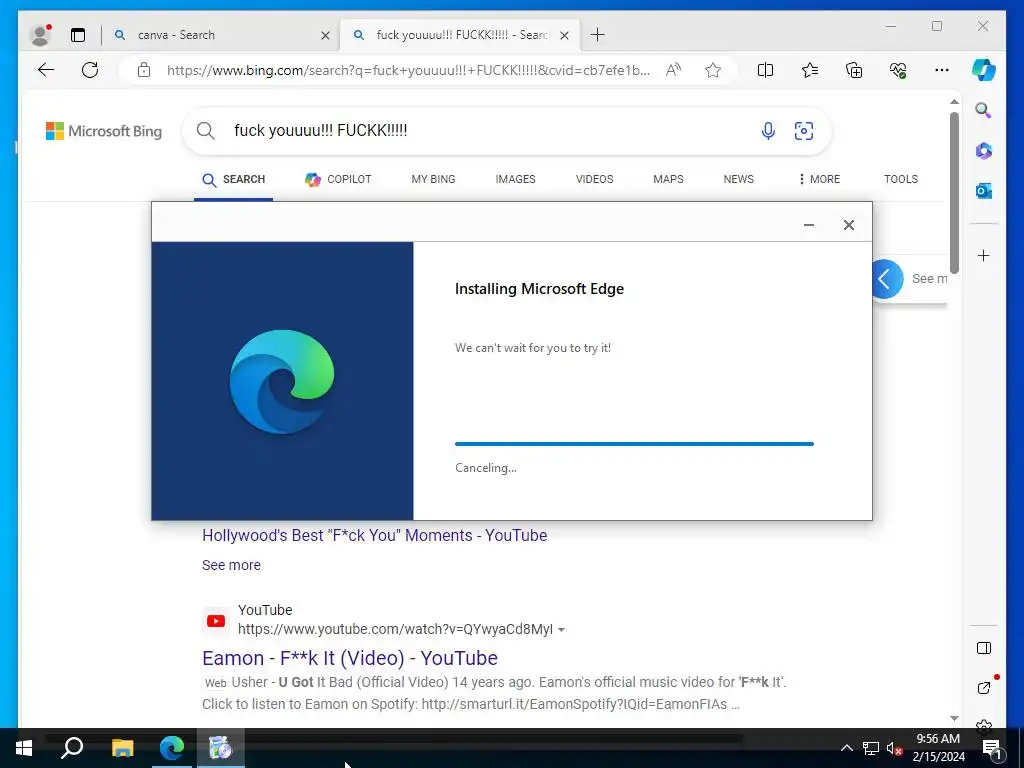Click the muted volume tray icon
The width and height of the screenshot is (1024, 768).
tap(894, 748)
